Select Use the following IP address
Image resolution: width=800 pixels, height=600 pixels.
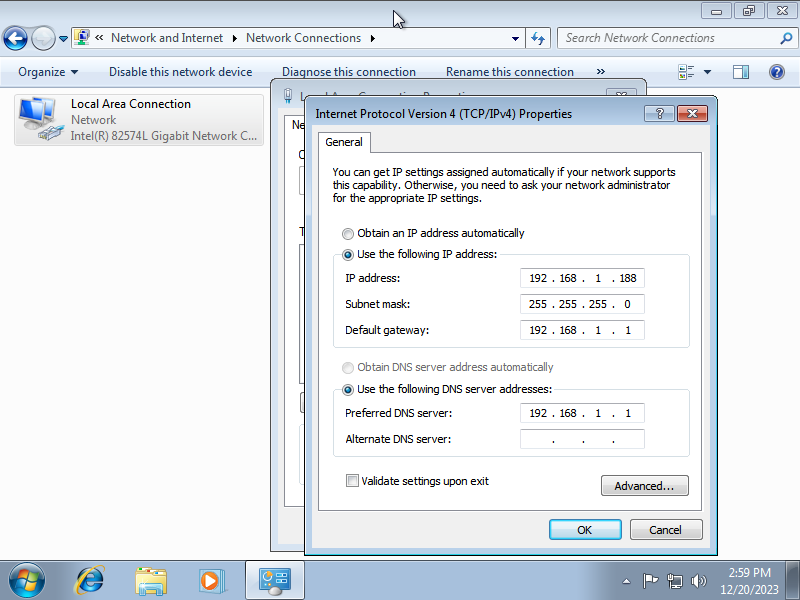348,255
